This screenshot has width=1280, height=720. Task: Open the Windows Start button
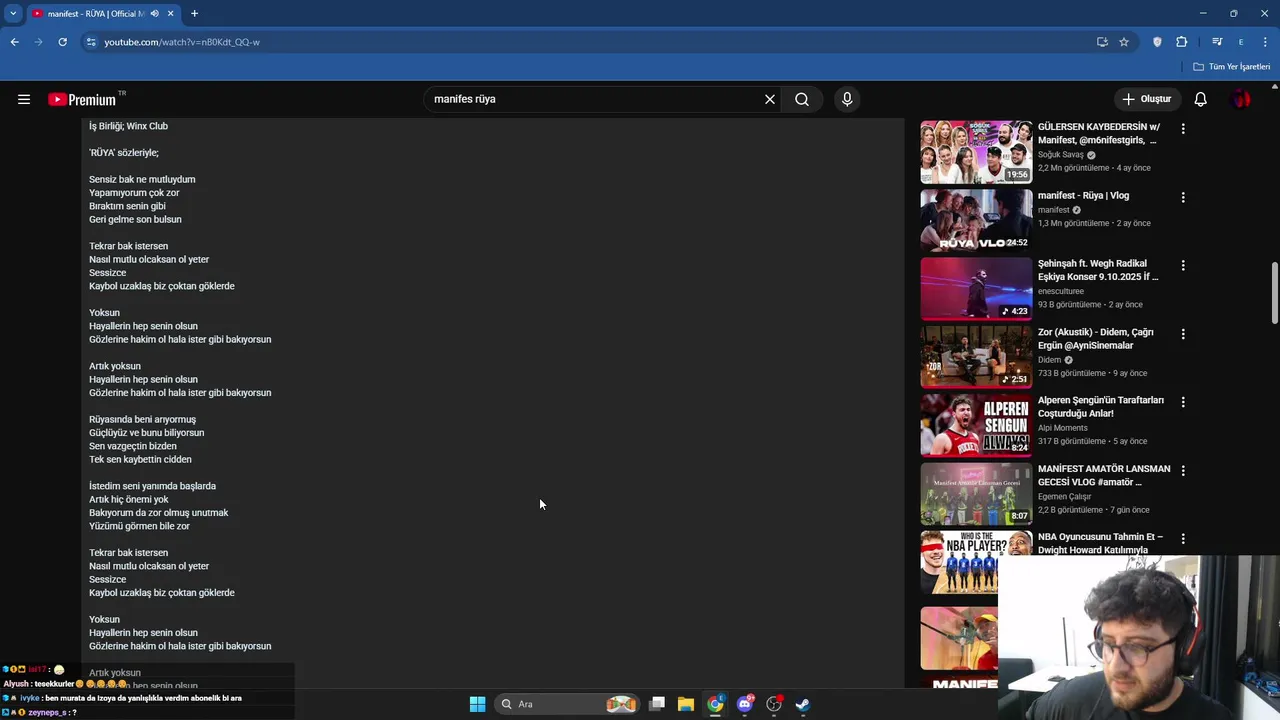[x=477, y=704]
